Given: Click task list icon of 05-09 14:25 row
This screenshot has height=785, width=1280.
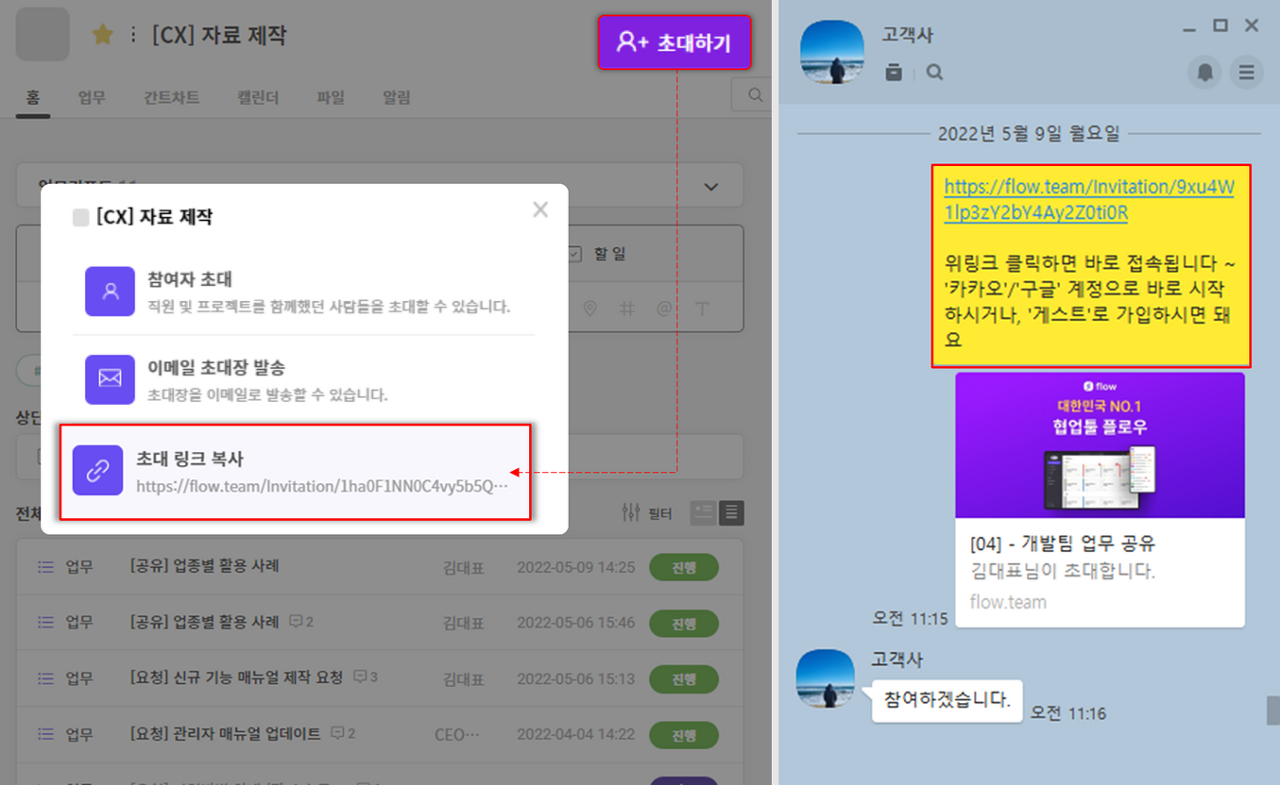Looking at the screenshot, I should point(44,567).
